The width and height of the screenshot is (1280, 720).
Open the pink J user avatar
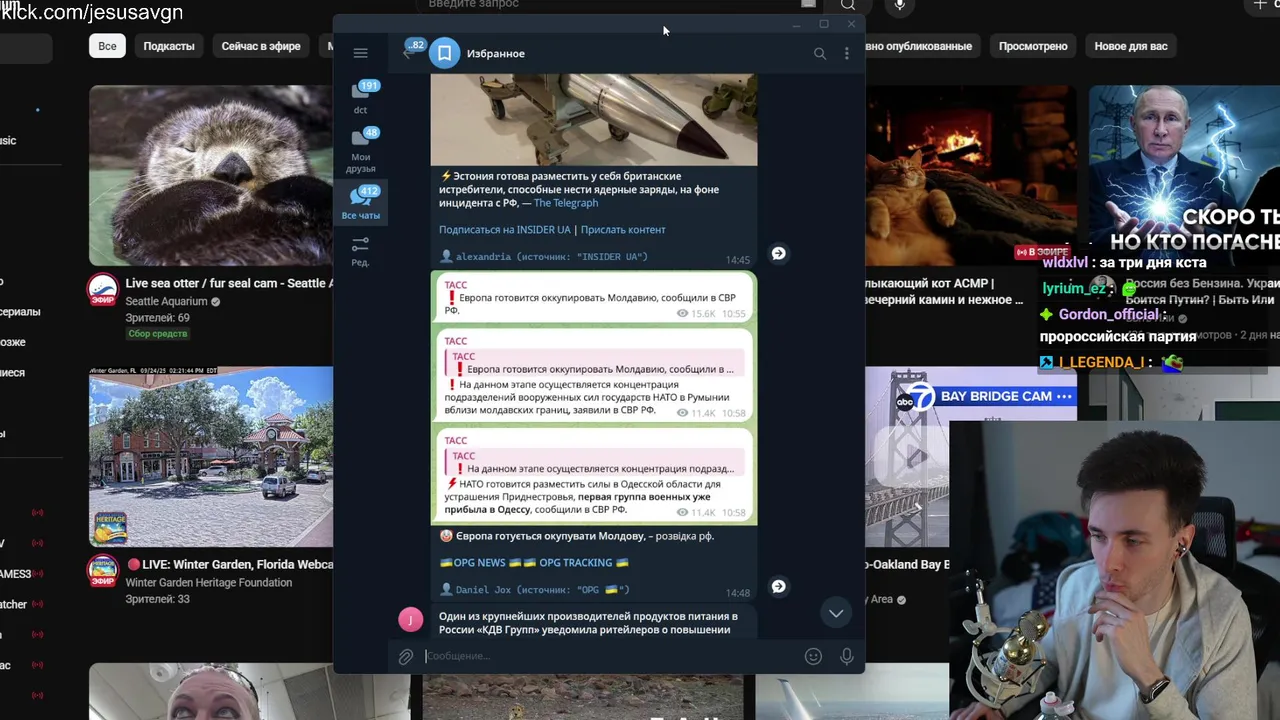[x=411, y=620]
